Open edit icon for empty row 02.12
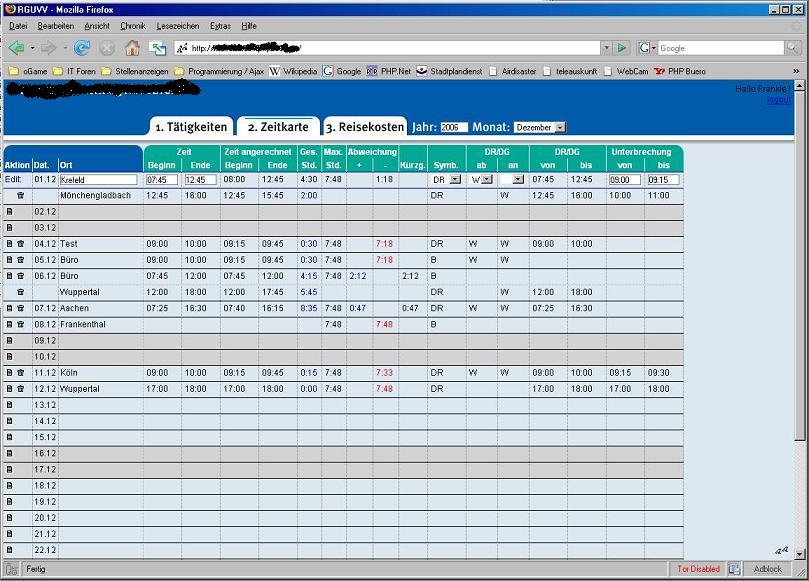Viewport: 809px width, 581px height. point(9,212)
